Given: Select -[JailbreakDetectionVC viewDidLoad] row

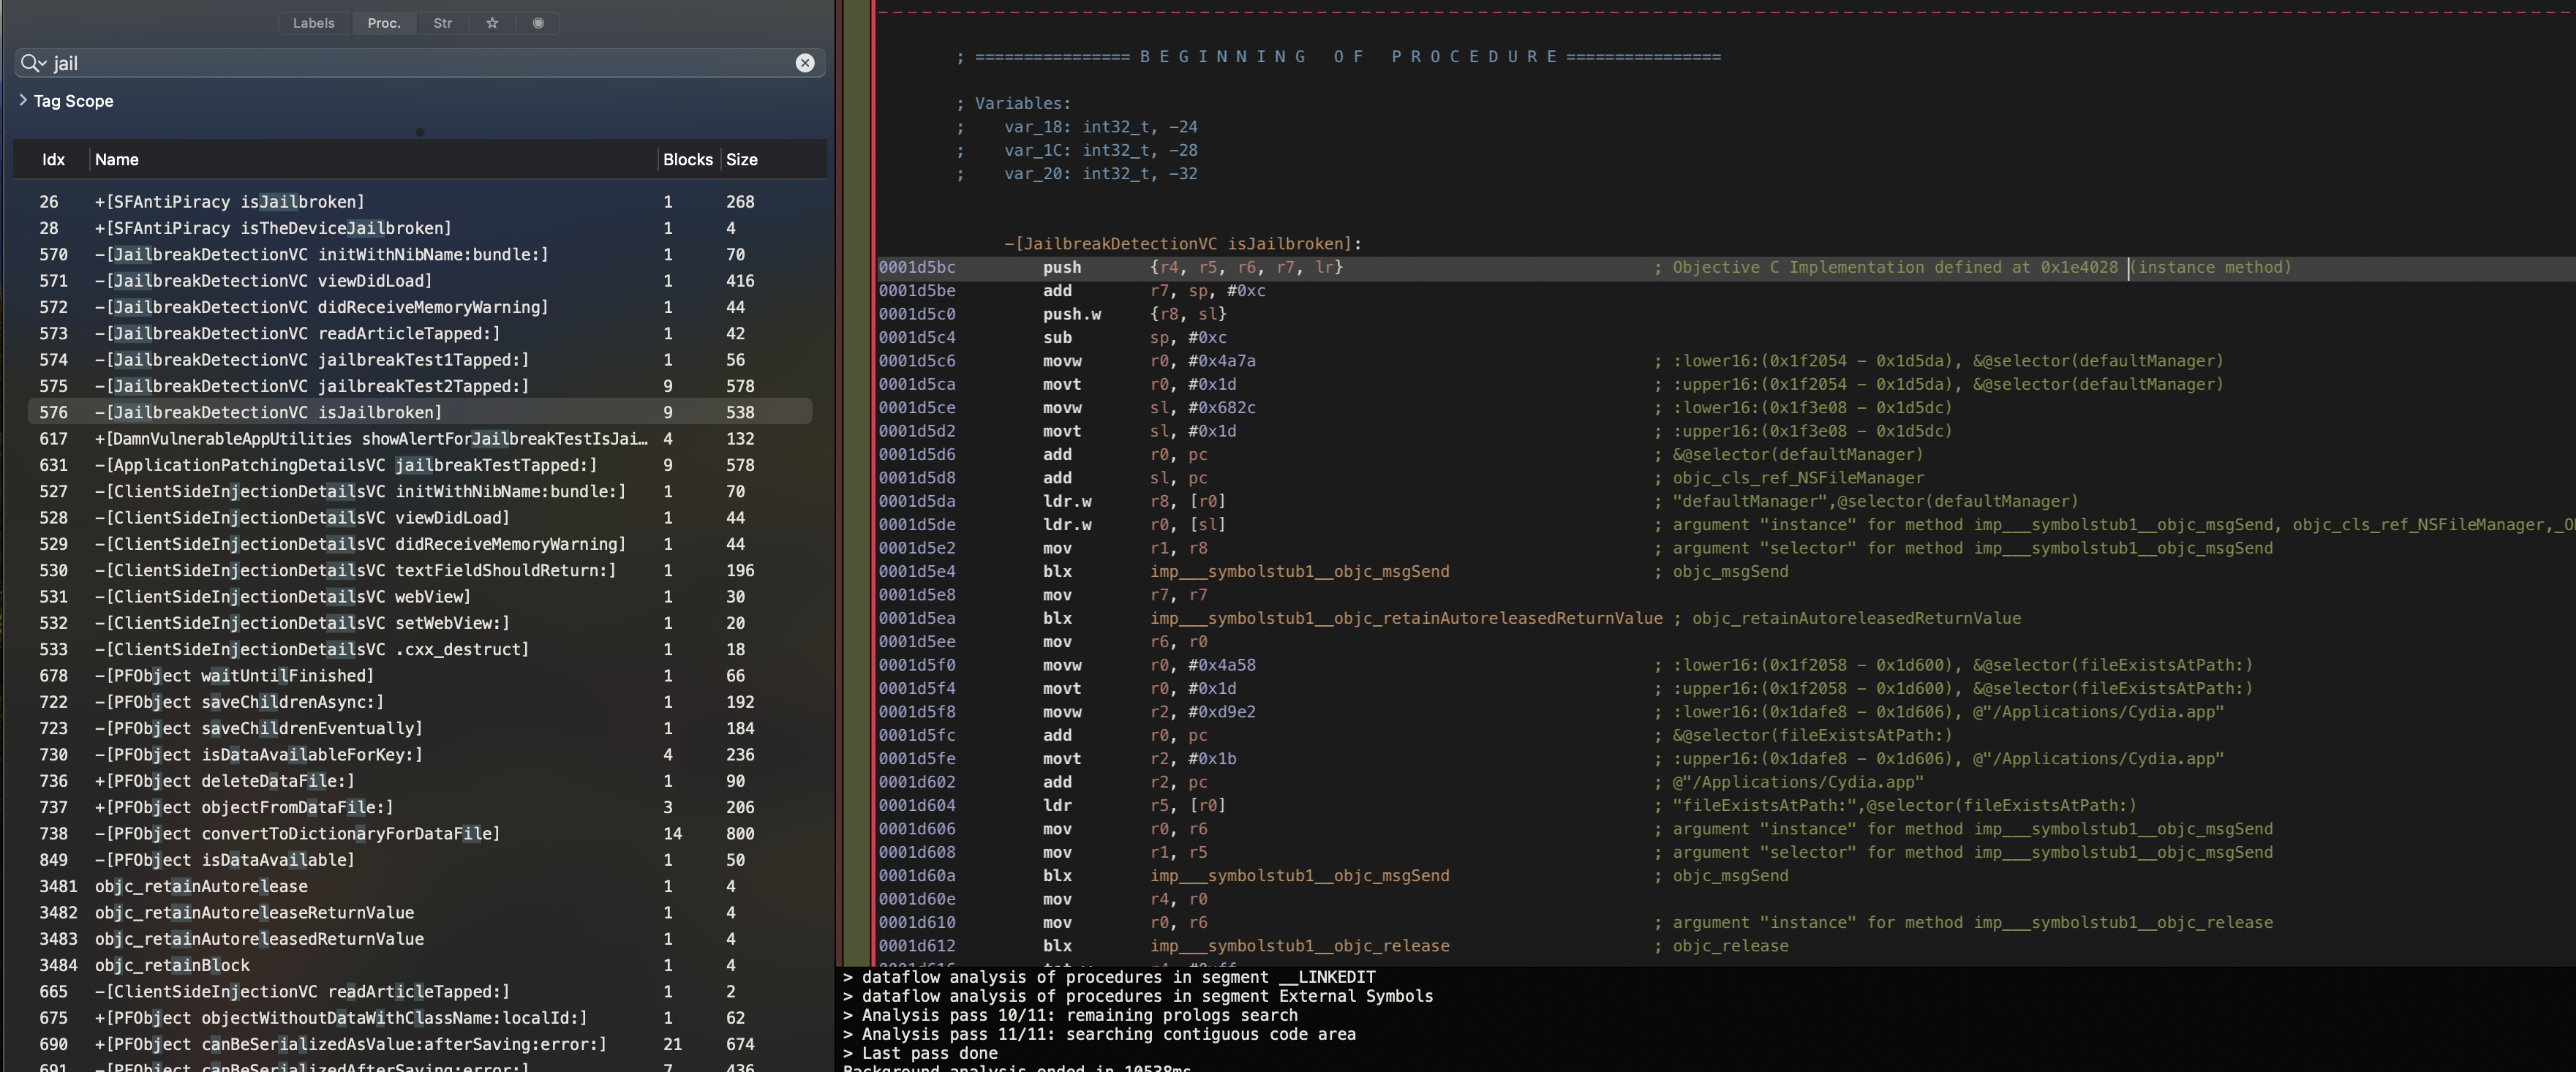Looking at the screenshot, I should click(x=420, y=281).
